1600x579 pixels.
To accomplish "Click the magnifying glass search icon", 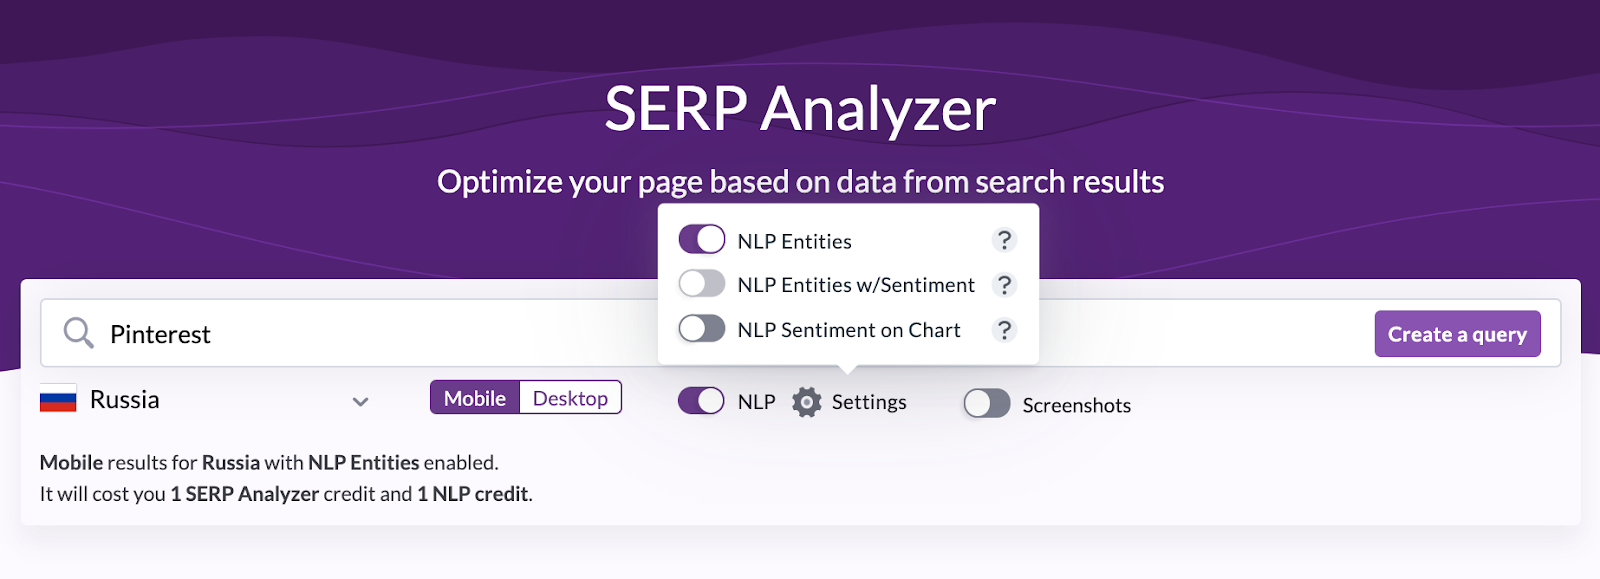I will coord(78,333).
